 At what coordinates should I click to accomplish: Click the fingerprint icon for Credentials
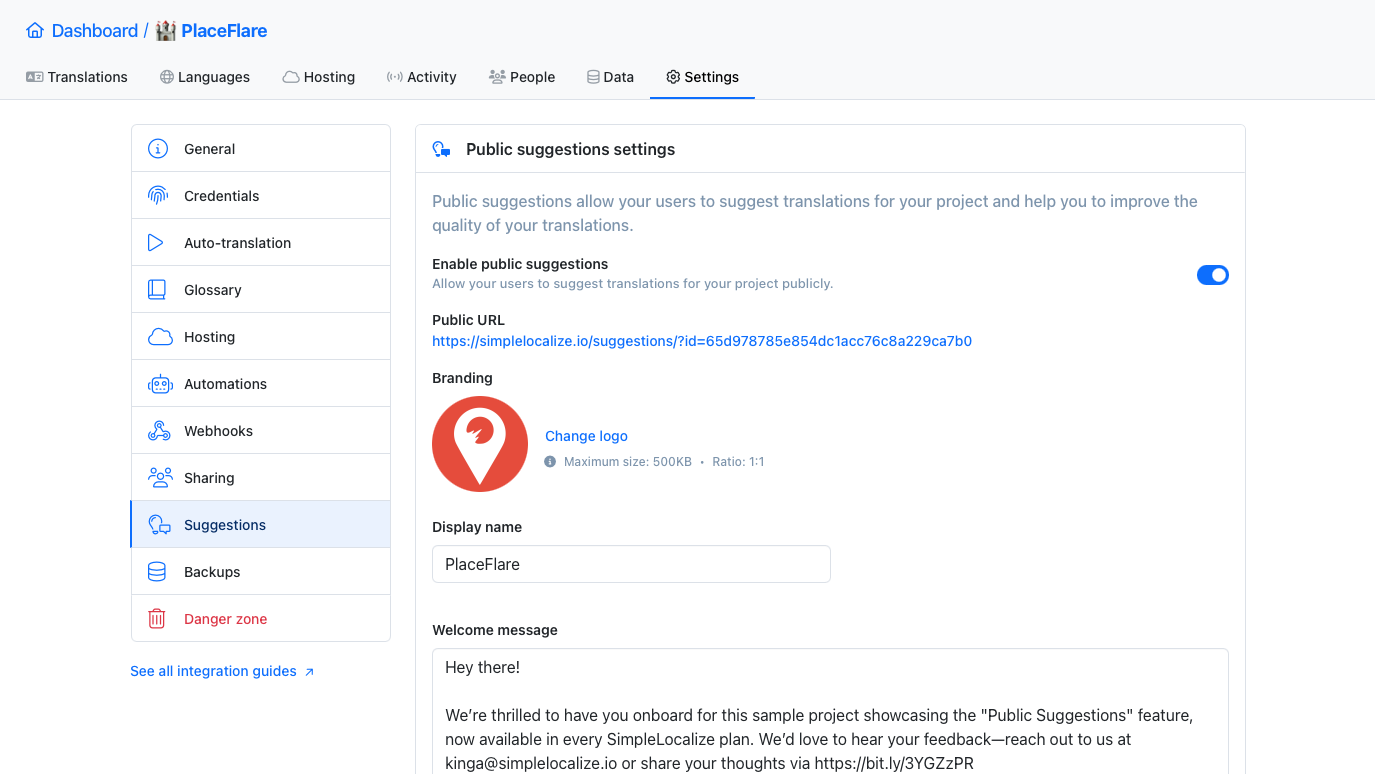coord(158,196)
